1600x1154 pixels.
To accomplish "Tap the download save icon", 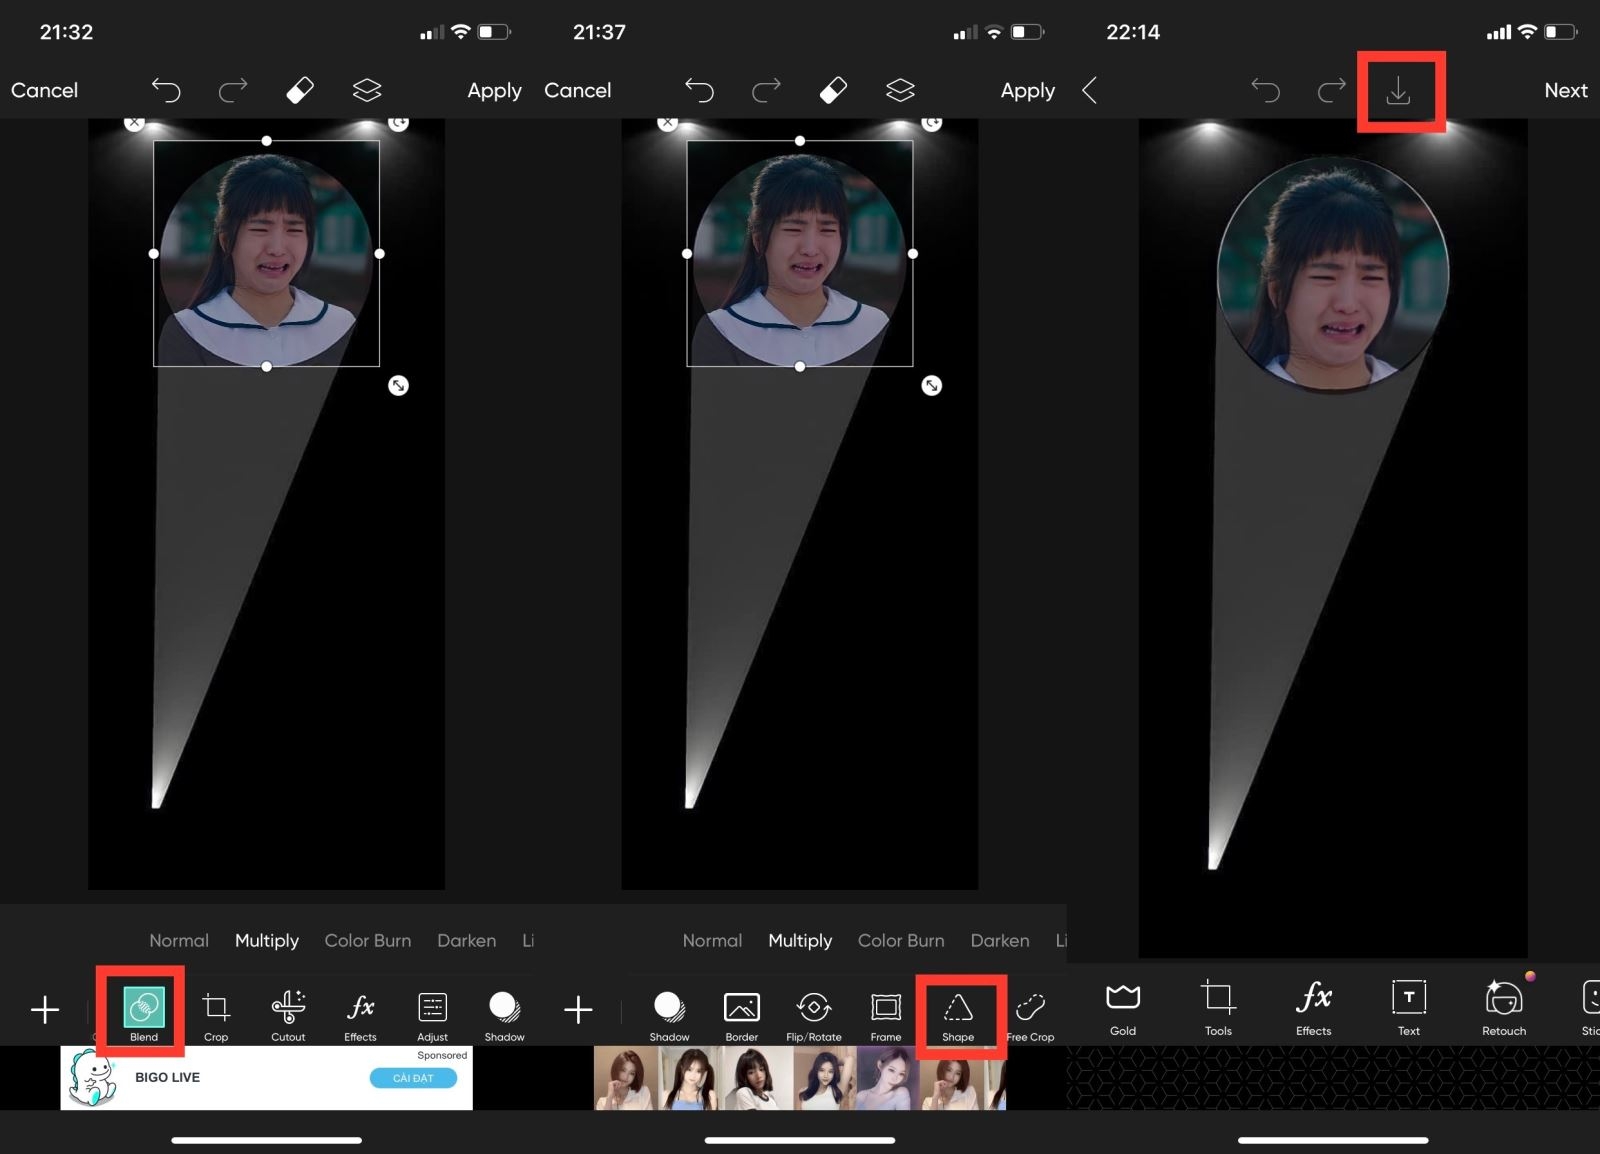I will 1398,92.
